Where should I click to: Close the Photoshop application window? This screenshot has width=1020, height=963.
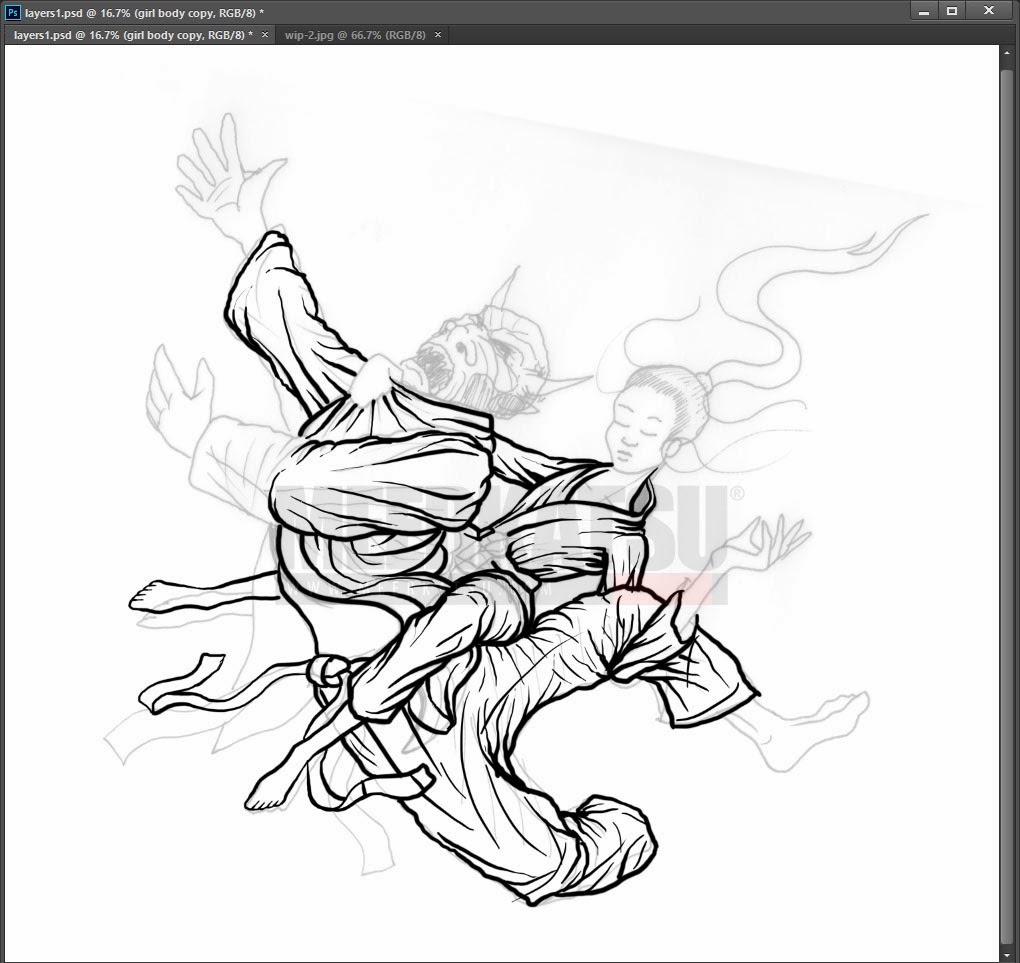click(988, 11)
